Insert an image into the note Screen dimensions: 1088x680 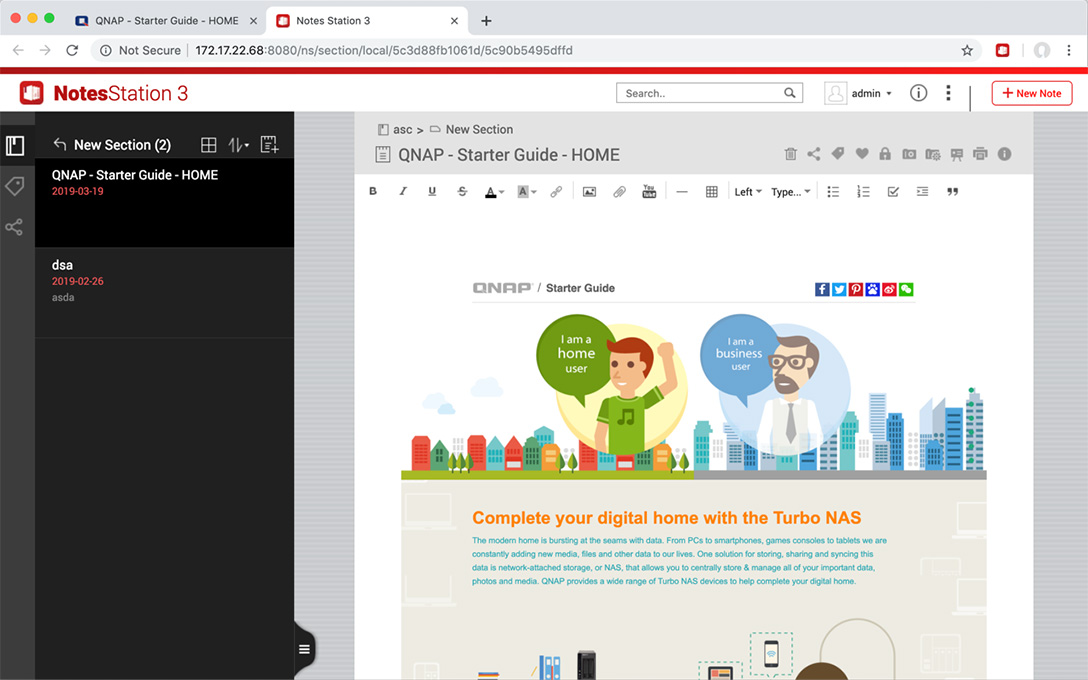tap(589, 191)
